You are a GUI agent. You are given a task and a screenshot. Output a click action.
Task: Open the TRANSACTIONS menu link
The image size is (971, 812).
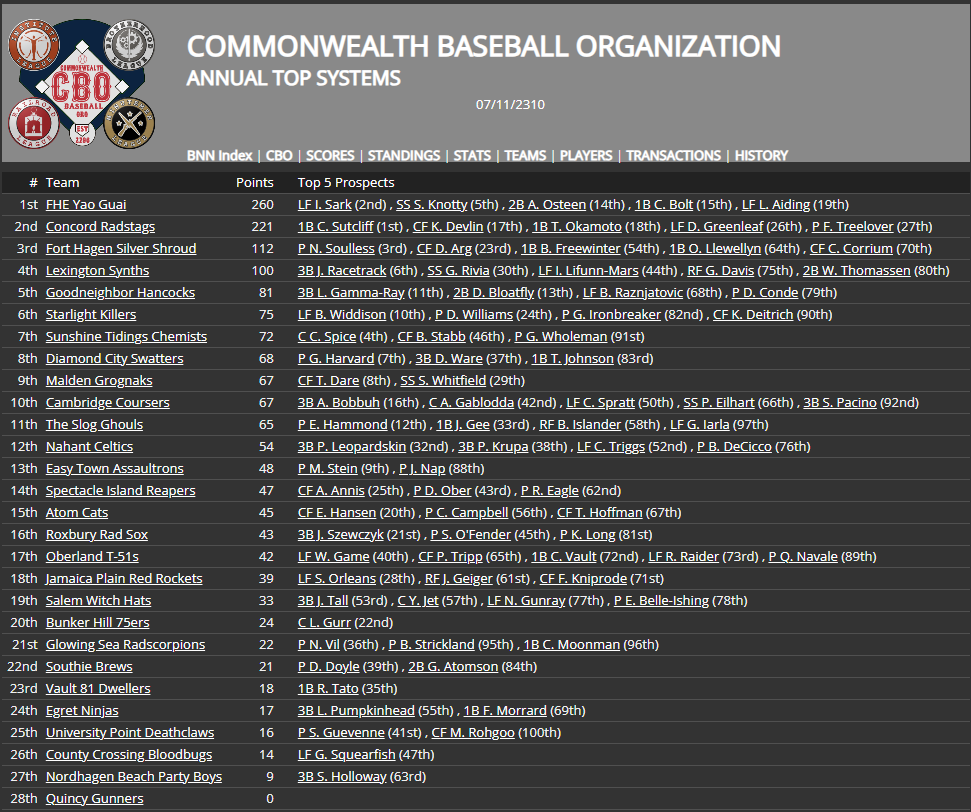tap(673, 155)
